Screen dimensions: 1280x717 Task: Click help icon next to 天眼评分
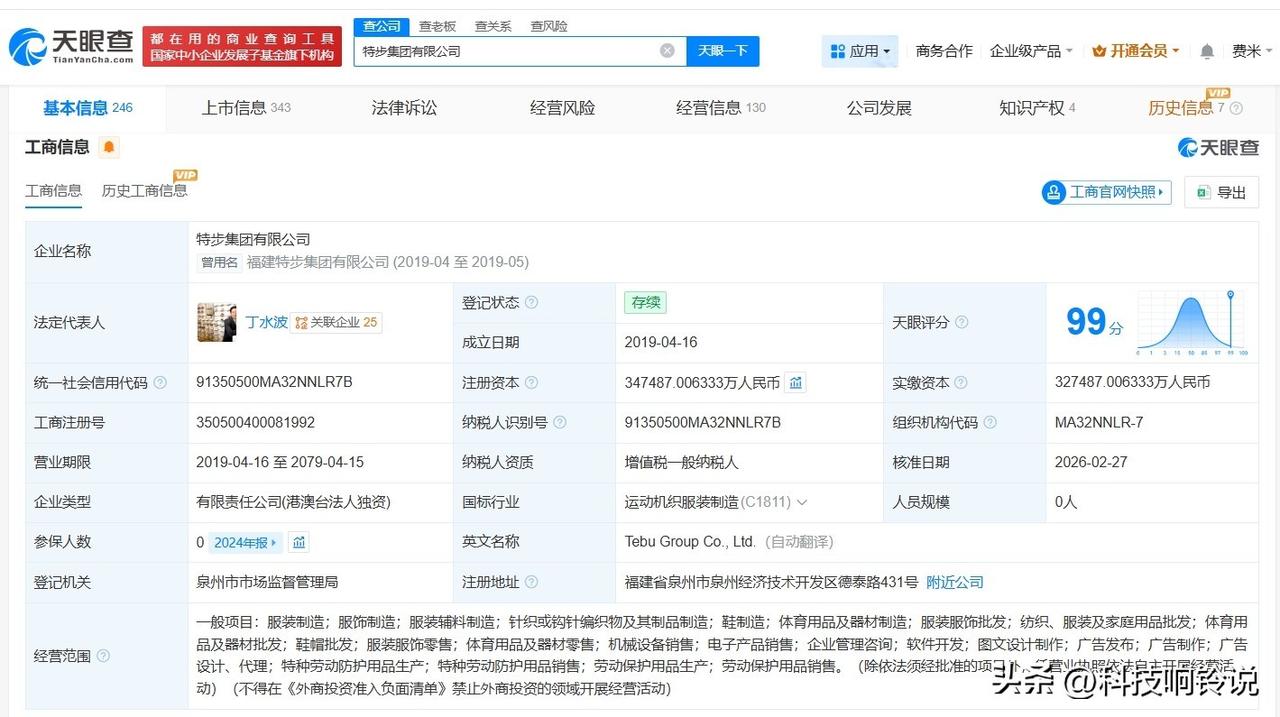[961, 322]
